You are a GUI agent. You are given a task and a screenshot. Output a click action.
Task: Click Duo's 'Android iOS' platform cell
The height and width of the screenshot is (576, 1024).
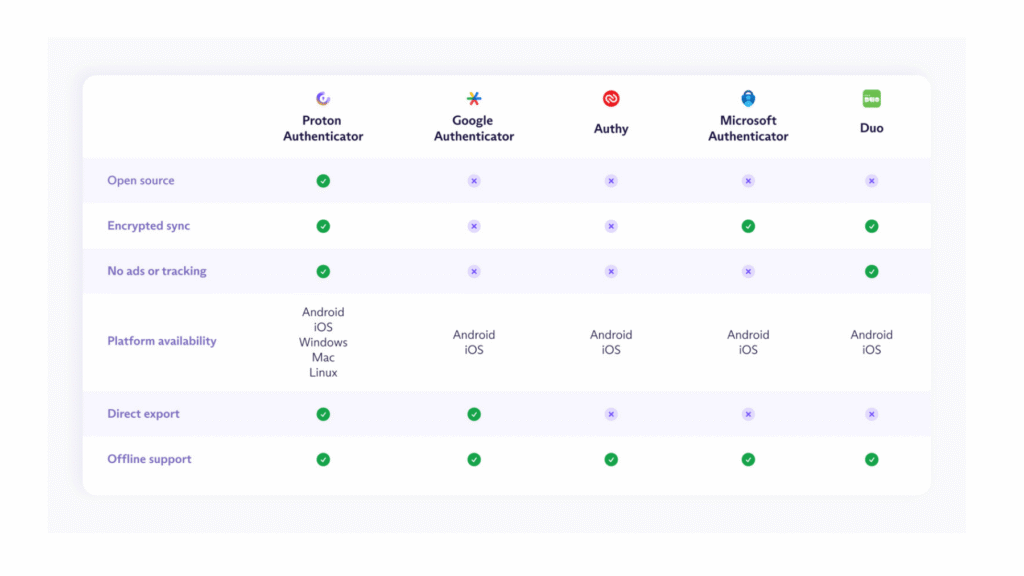click(x=872, y=342)
